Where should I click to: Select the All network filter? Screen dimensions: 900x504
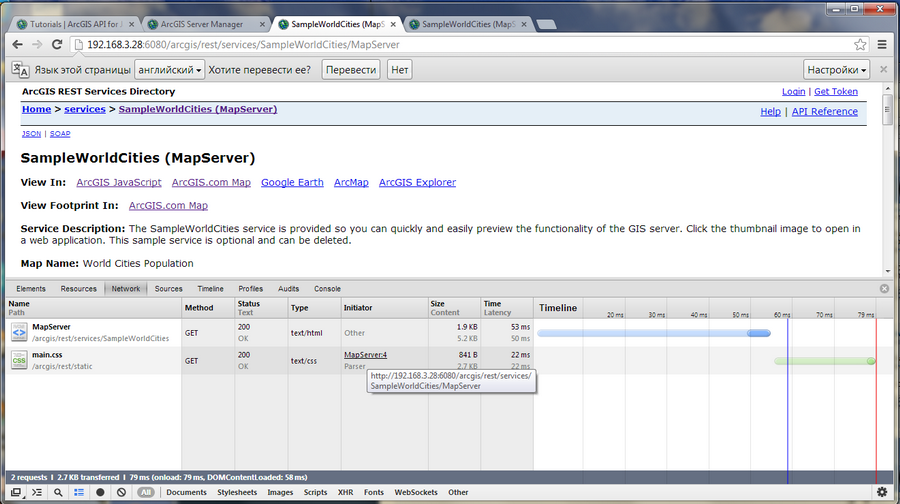146,492
